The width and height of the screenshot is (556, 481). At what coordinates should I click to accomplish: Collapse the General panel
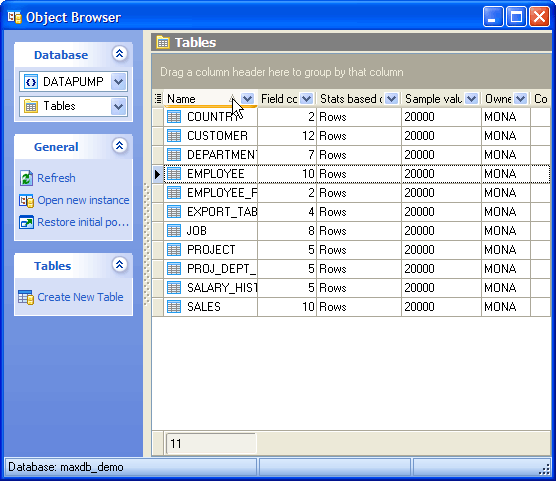click(x=119, y=146)
